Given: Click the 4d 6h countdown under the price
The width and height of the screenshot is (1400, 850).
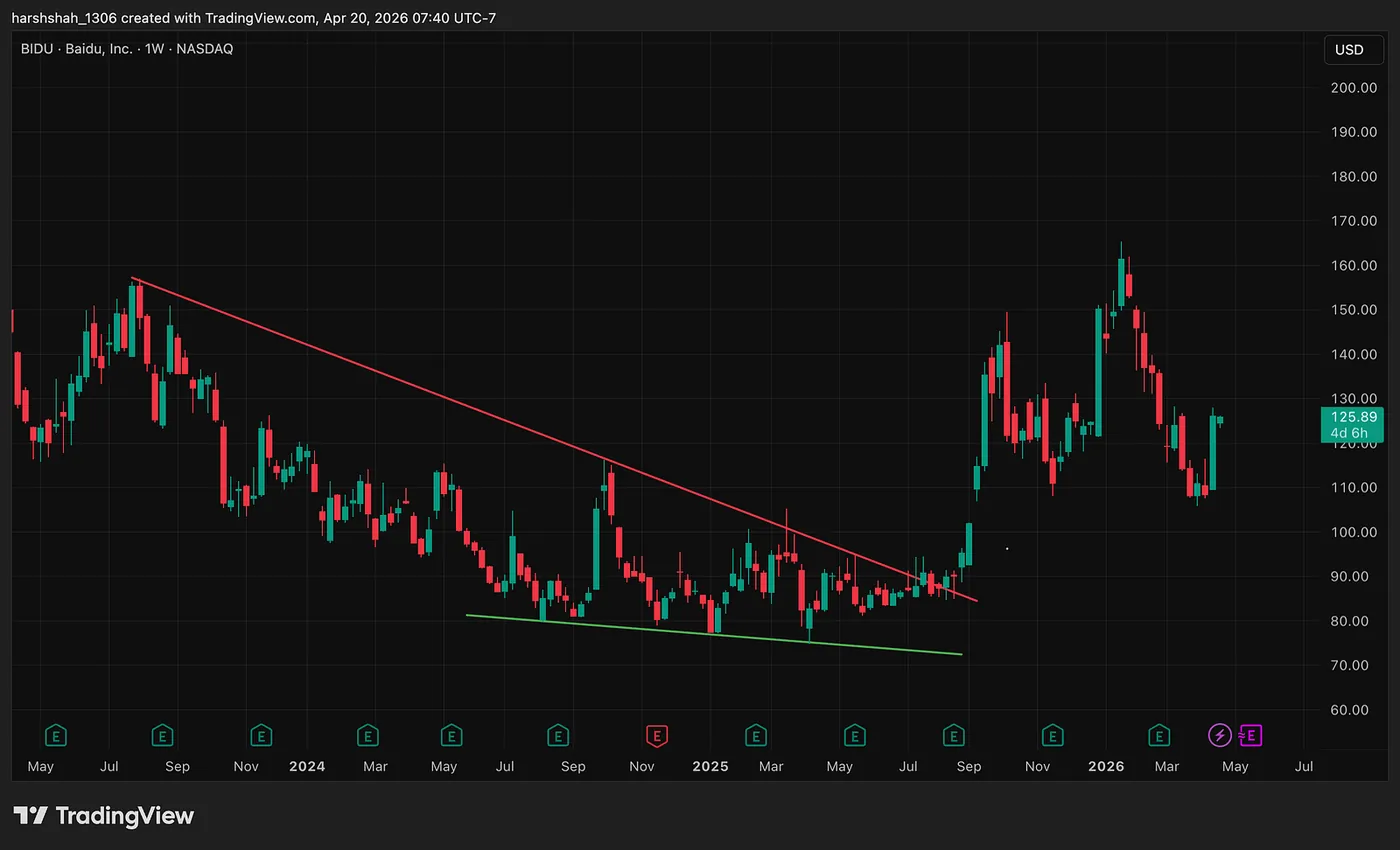Looking at the screenshot, I should (1347, 433).
